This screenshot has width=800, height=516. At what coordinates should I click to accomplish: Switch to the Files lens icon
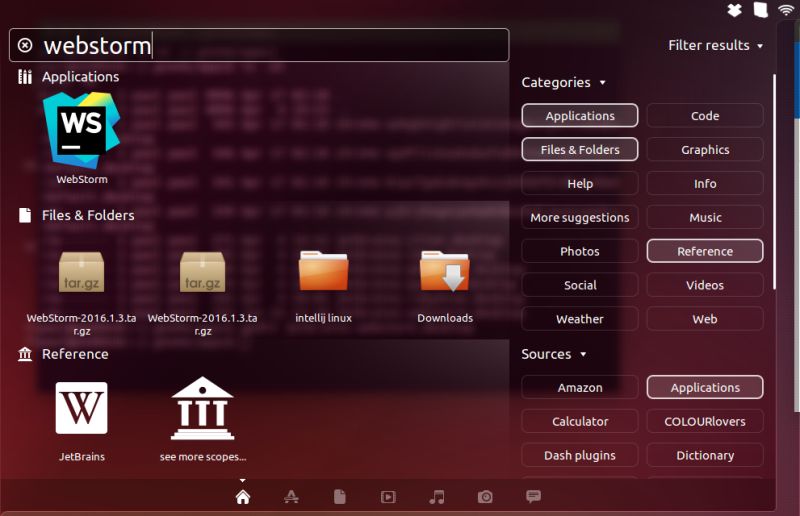pyautogui.click(x=340, y=497)
